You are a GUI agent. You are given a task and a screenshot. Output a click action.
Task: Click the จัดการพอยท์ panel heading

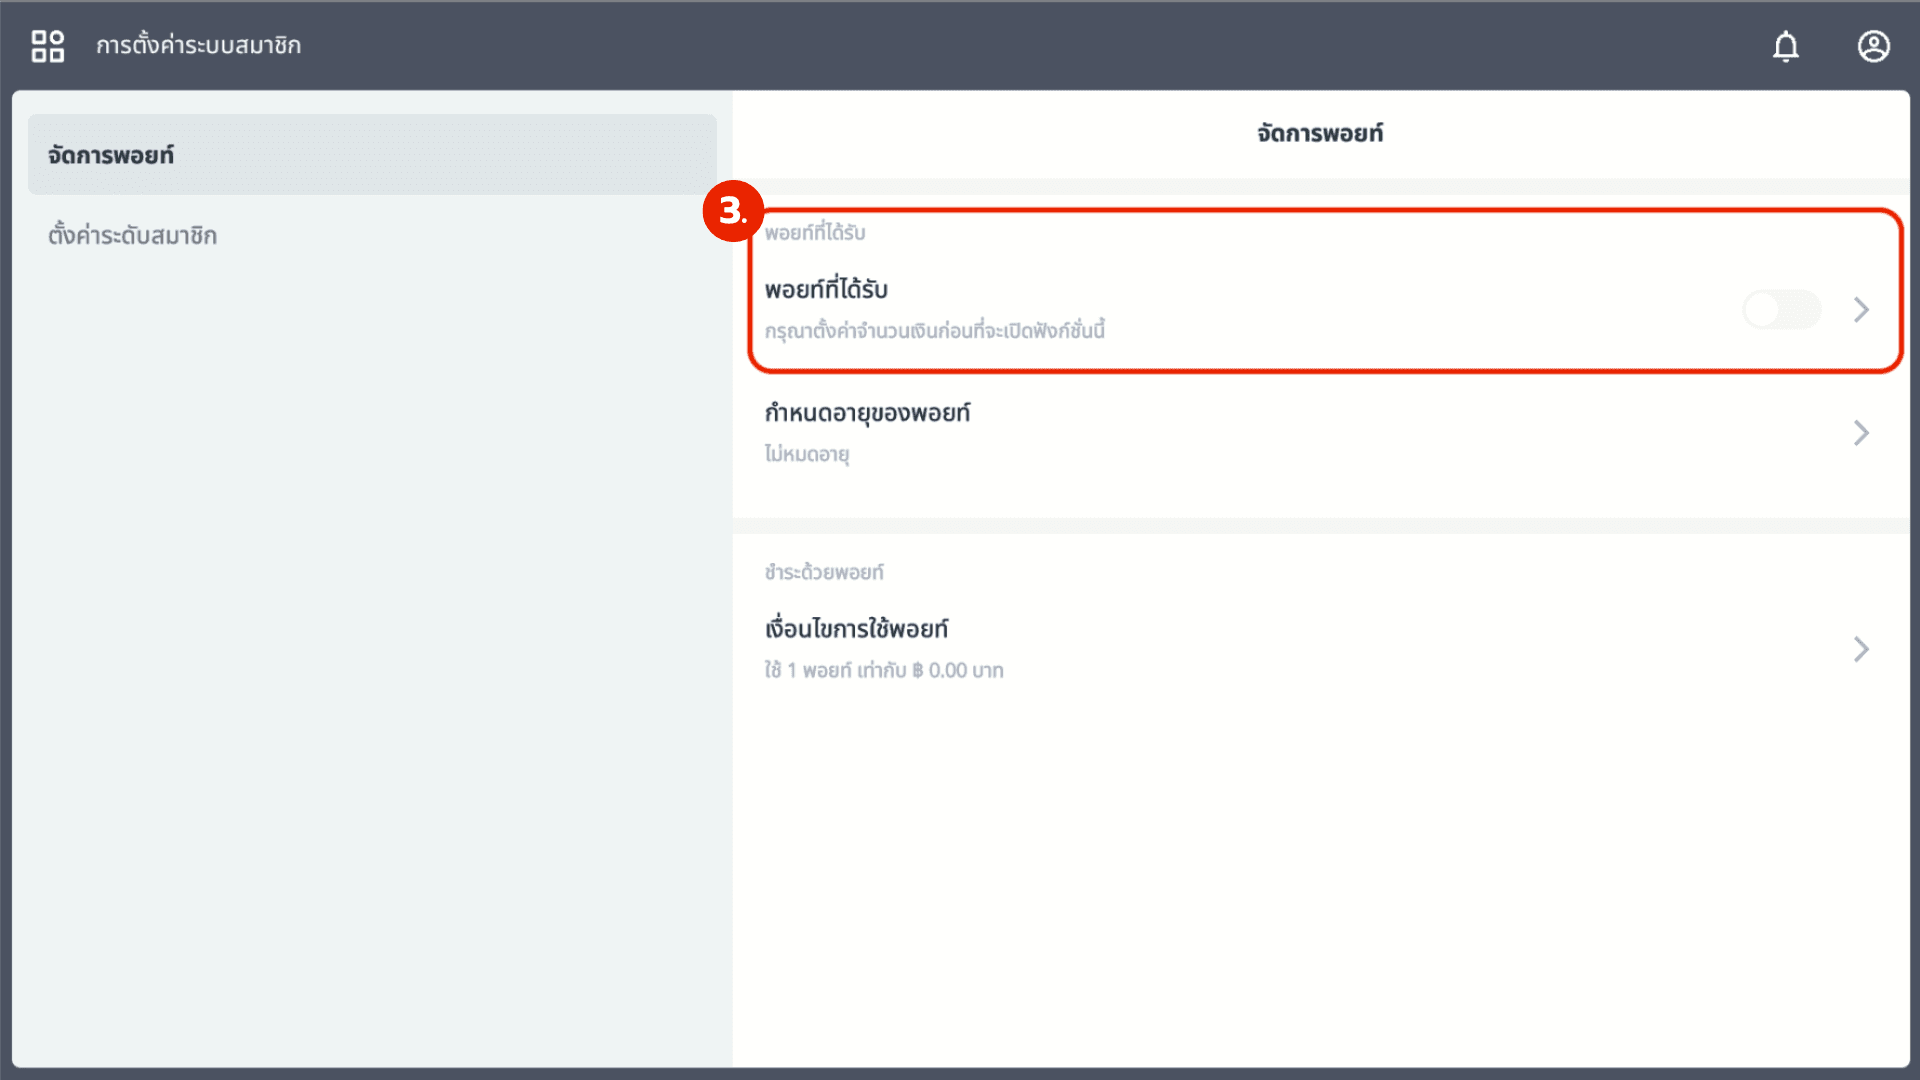coord(1319,133)
